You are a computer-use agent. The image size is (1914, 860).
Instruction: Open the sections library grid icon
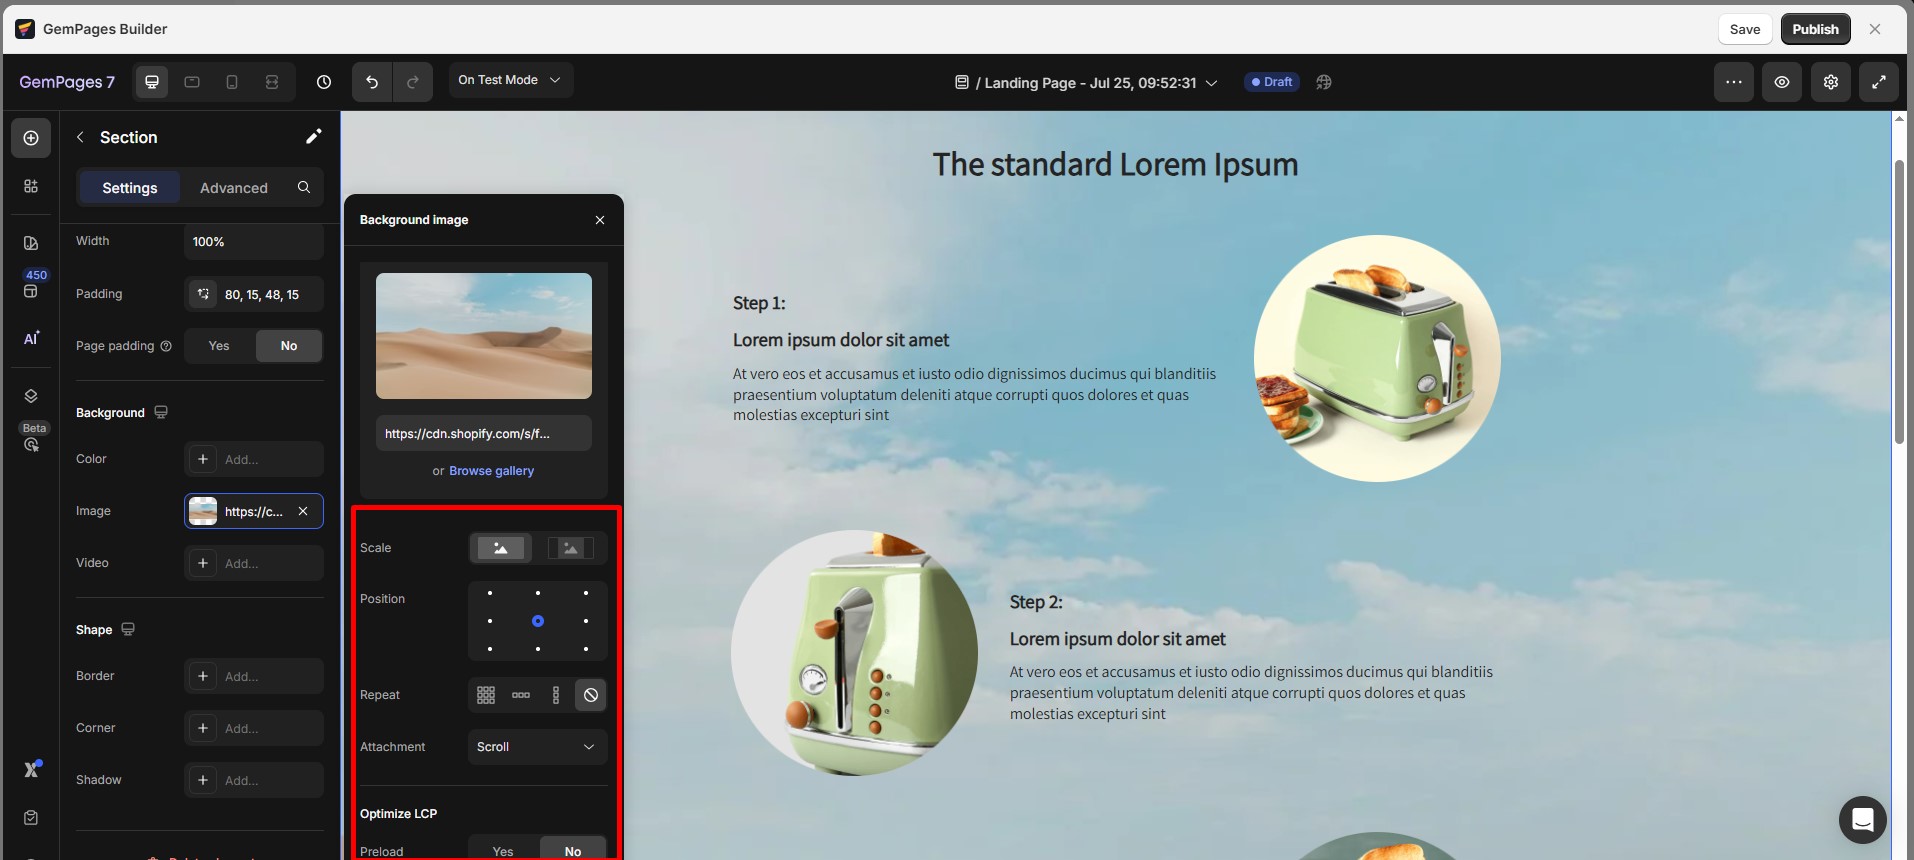tap(31, 186)
